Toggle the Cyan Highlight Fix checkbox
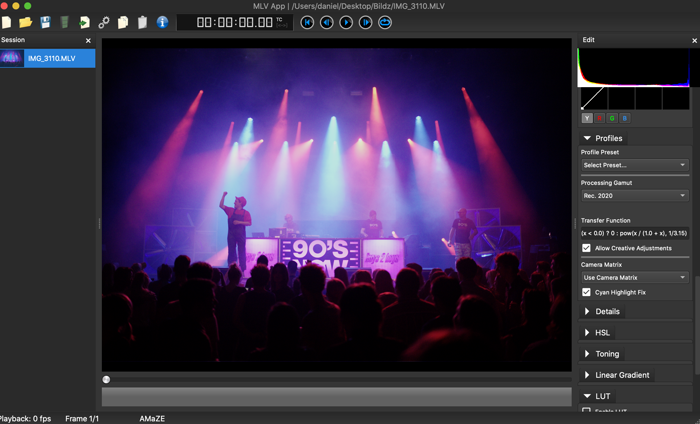Viewport: 700px width, 424px height. coord(586,292)
